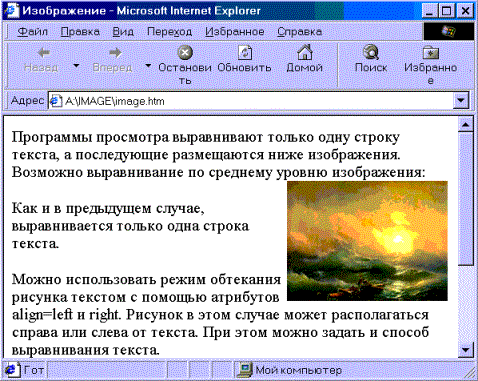Screen dimensions: 478x381
Task: Click the Остановить stop button
Action: pyautogui.click(x=185, y=65)
